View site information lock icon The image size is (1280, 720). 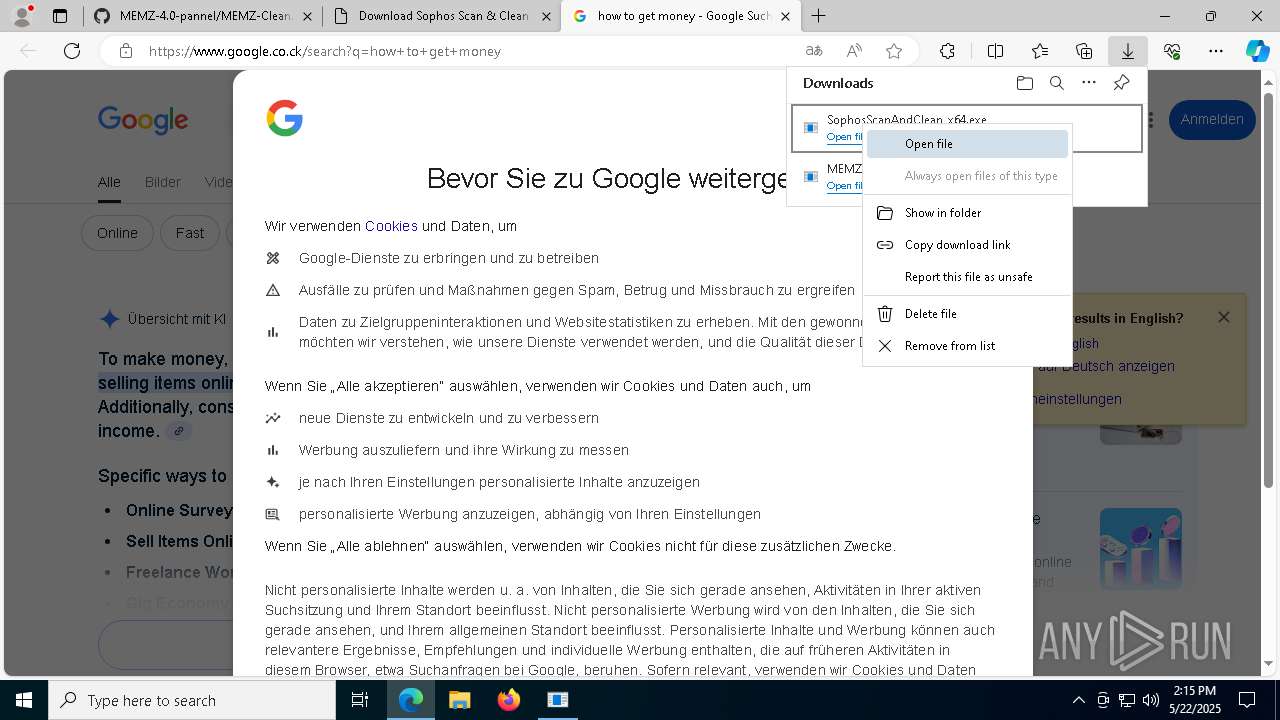(x=125, y=51)
